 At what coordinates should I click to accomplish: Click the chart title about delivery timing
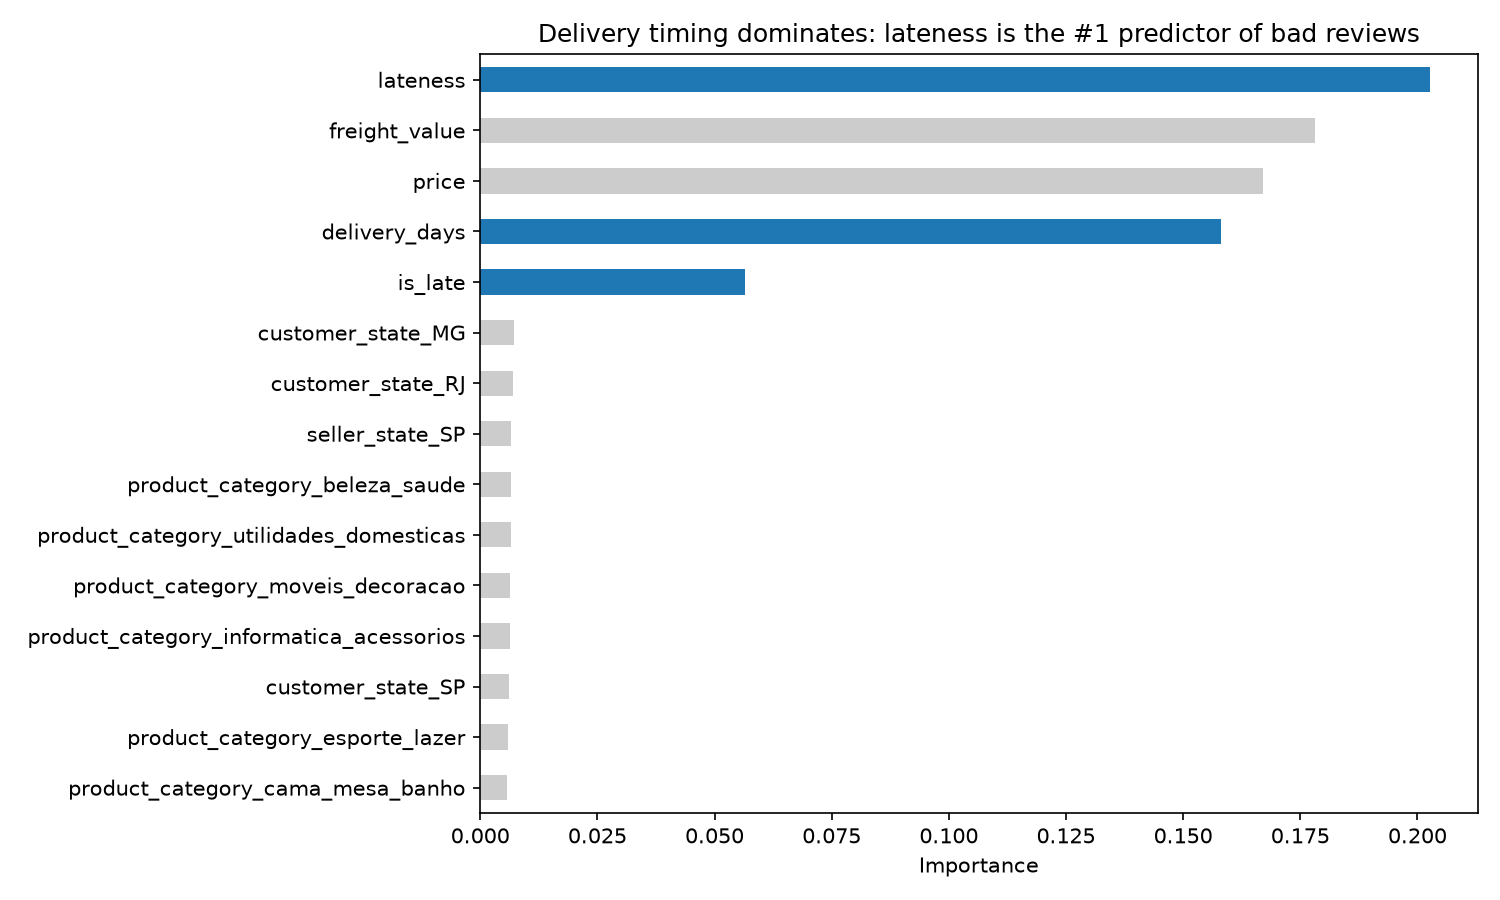978,34
